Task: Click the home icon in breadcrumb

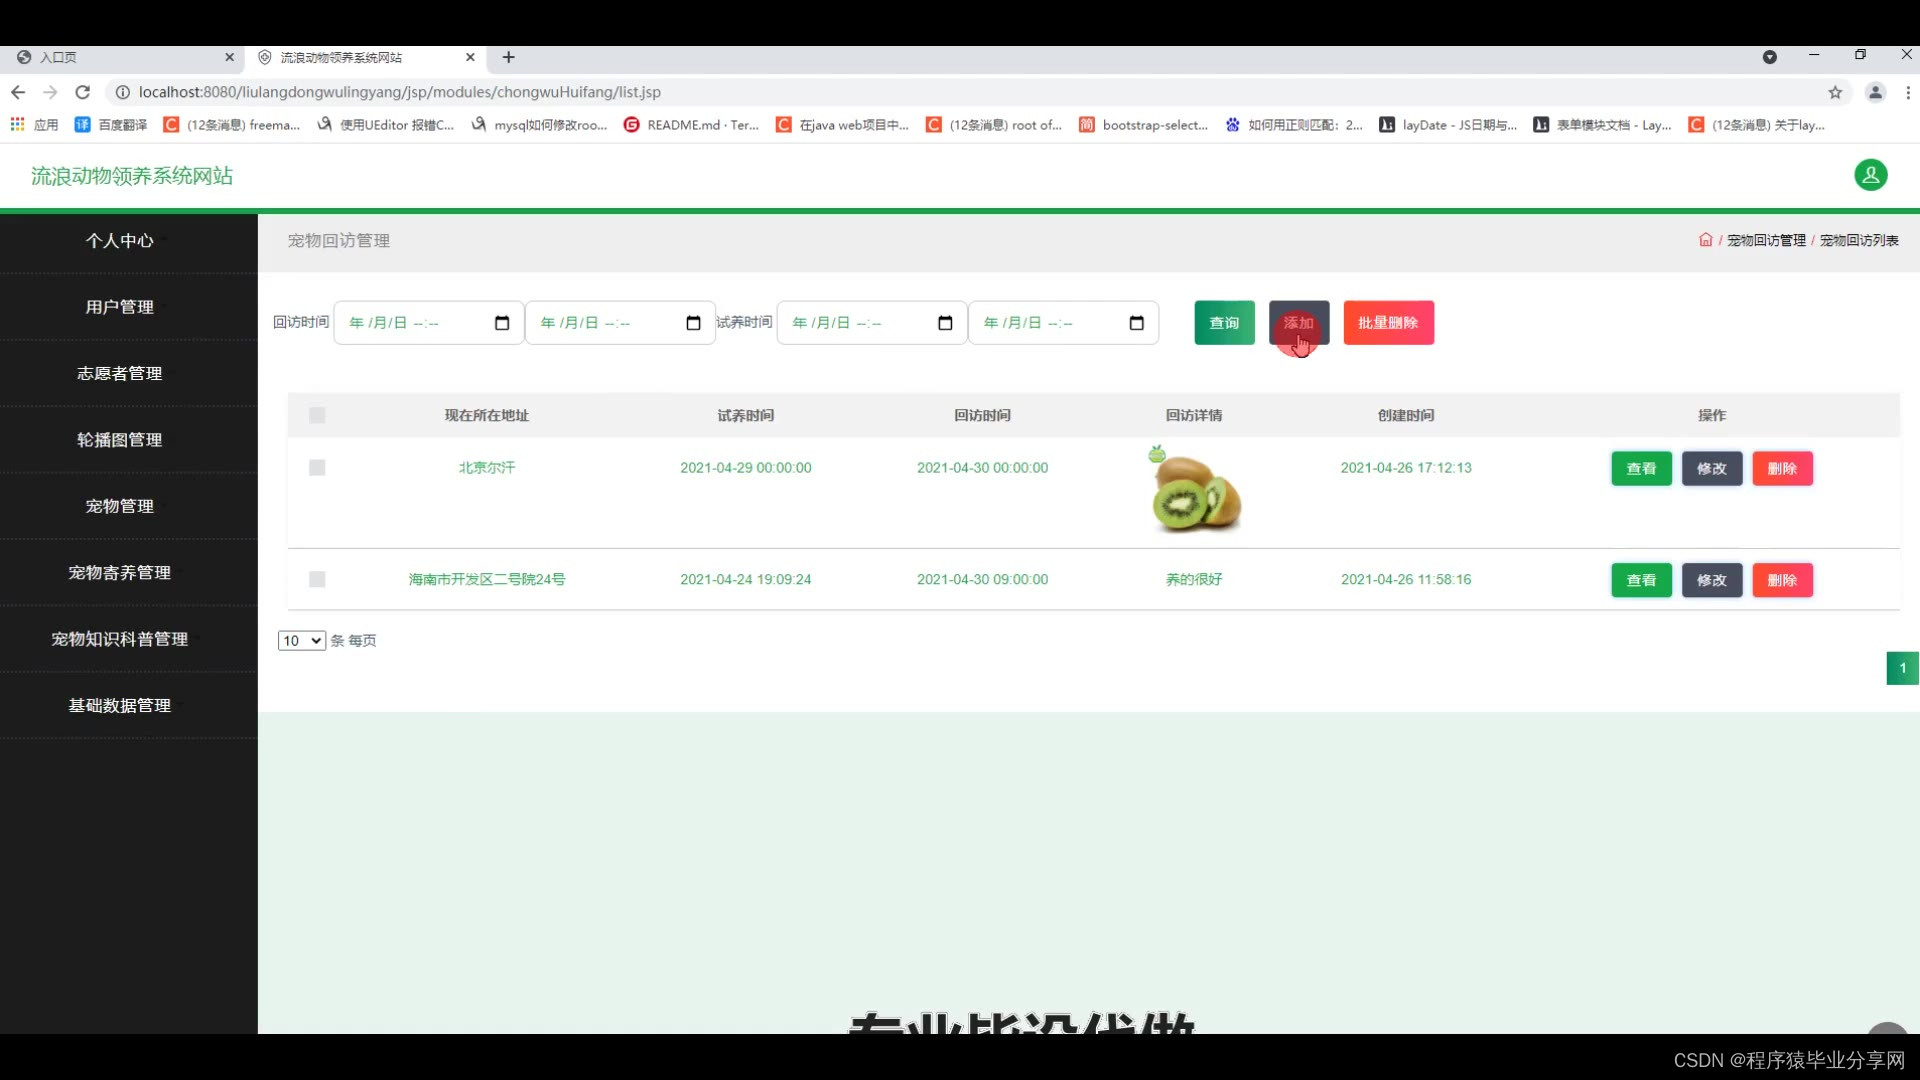Action: pos(1705,240)
